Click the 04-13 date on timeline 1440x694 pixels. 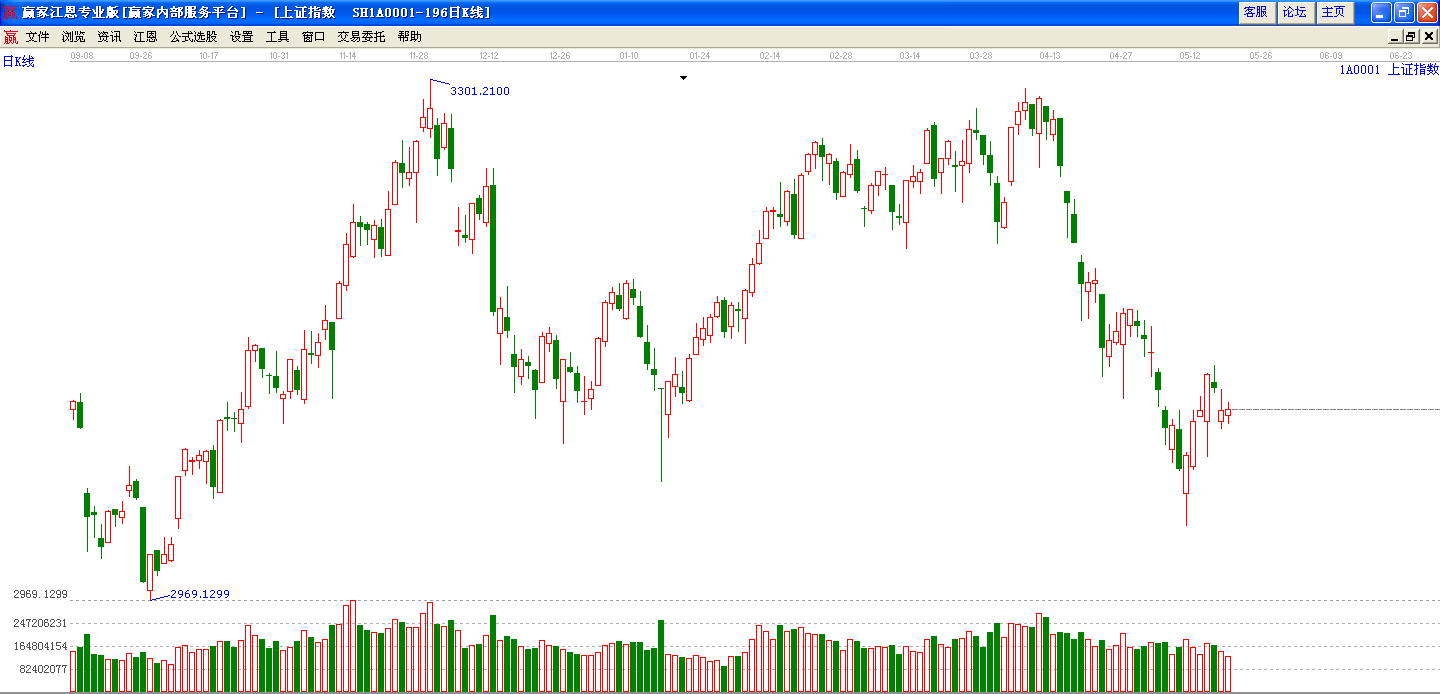[1050, 56]
